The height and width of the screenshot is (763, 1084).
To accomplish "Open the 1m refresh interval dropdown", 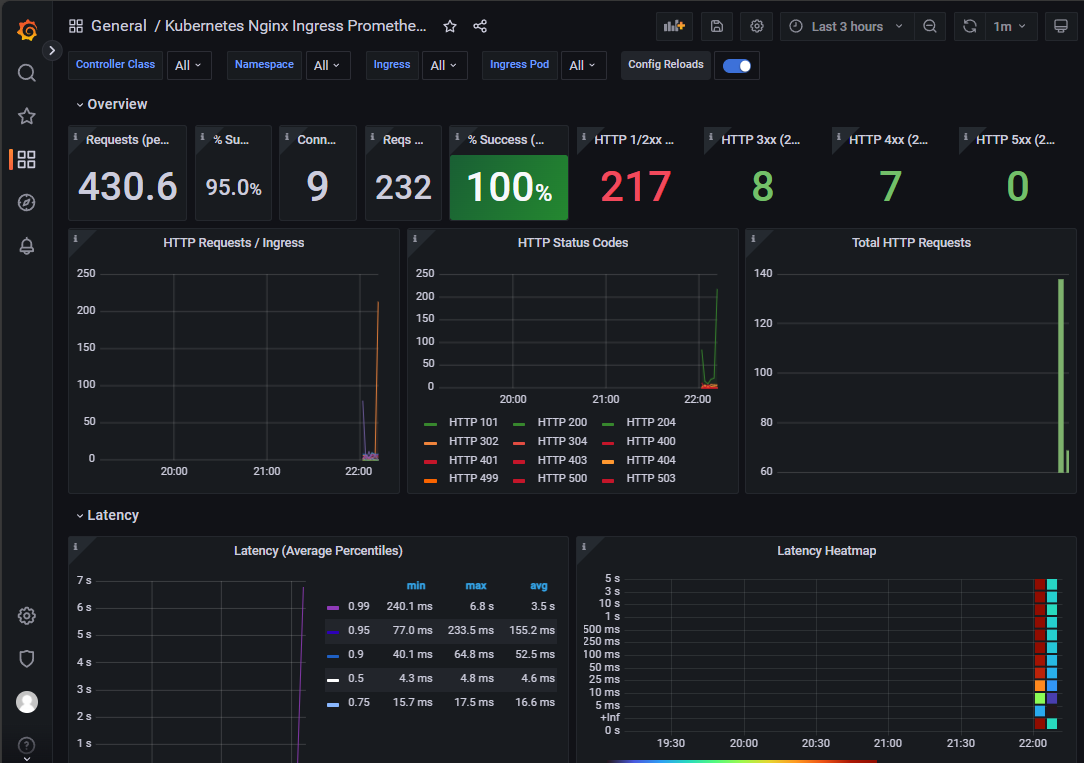I will (1010, 26).
